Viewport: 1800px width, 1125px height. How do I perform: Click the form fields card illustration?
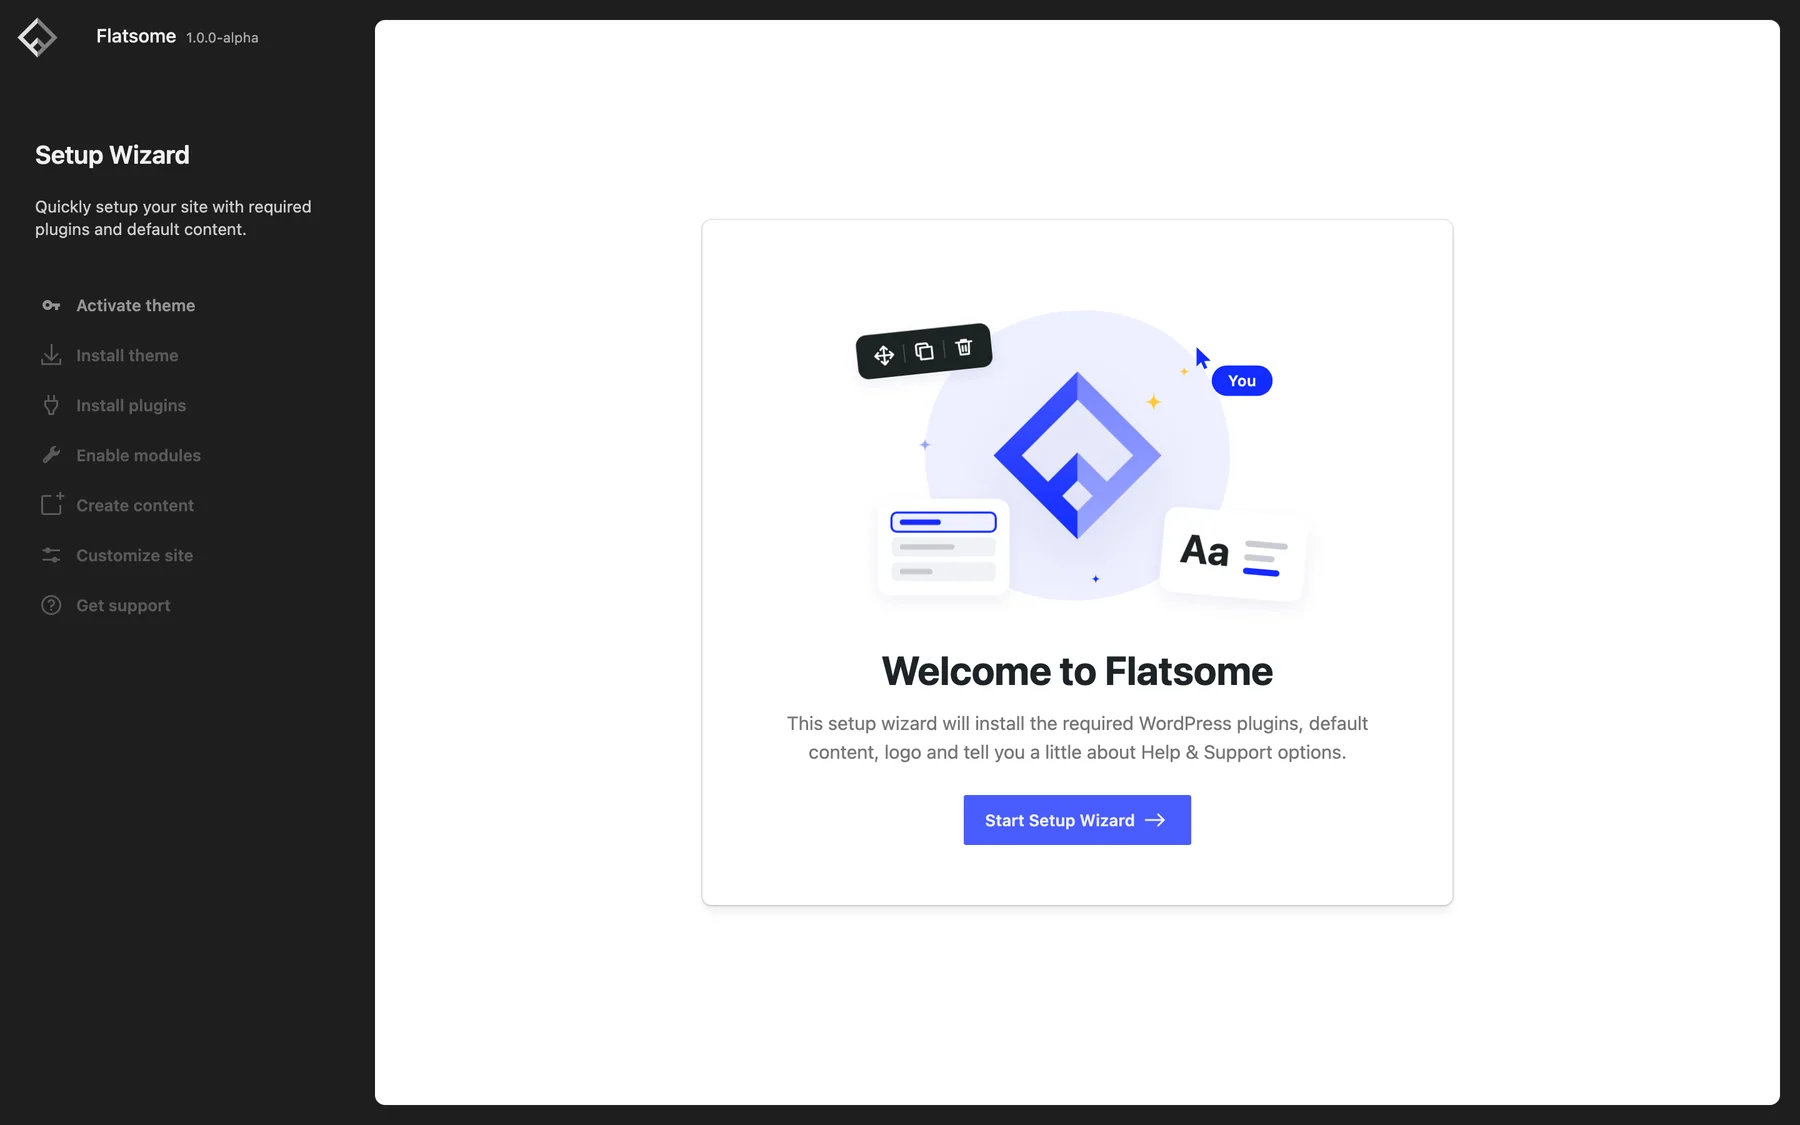(x=944, y=547)
